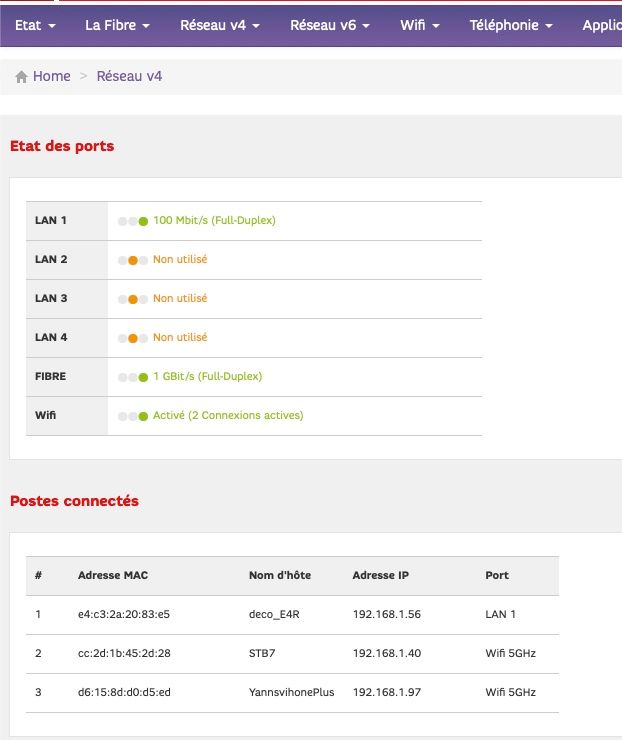
Task: Click LAN 3 orange status indicator
Action: tap(132, 299)
